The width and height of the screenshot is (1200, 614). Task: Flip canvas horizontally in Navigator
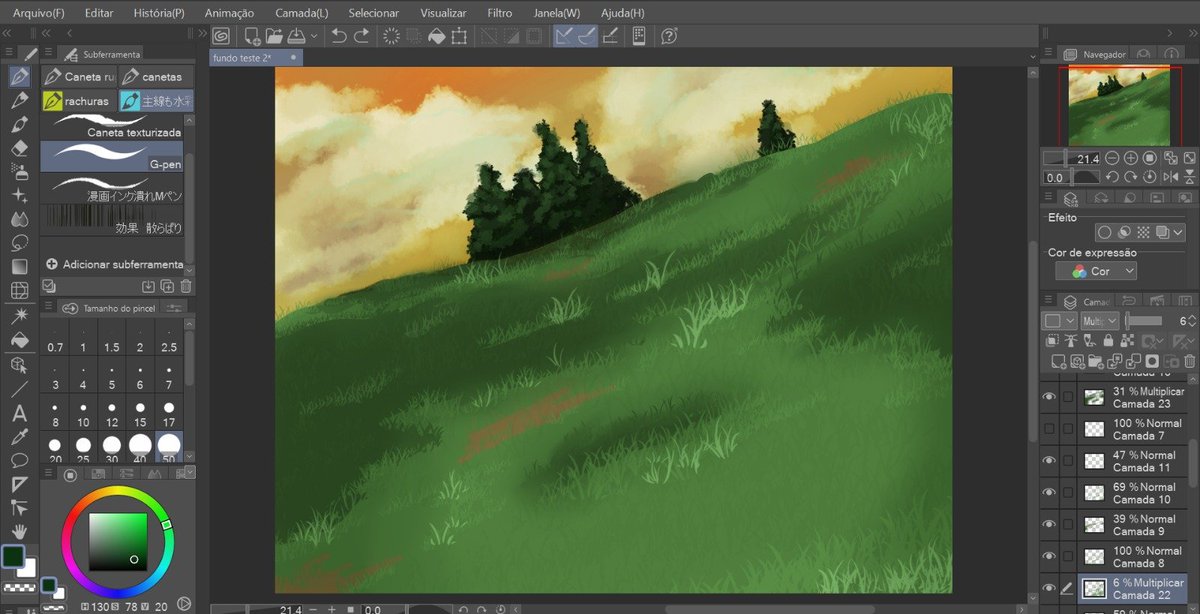1170,177
